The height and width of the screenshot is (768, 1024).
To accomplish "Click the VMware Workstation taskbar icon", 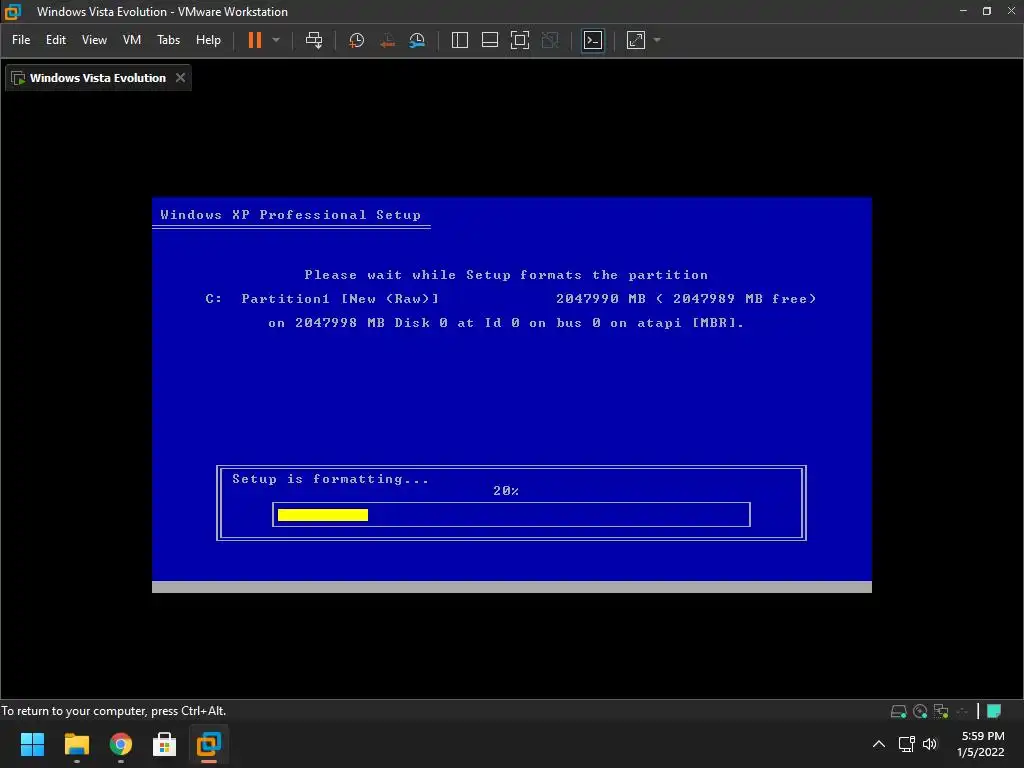I will (209, 744).
